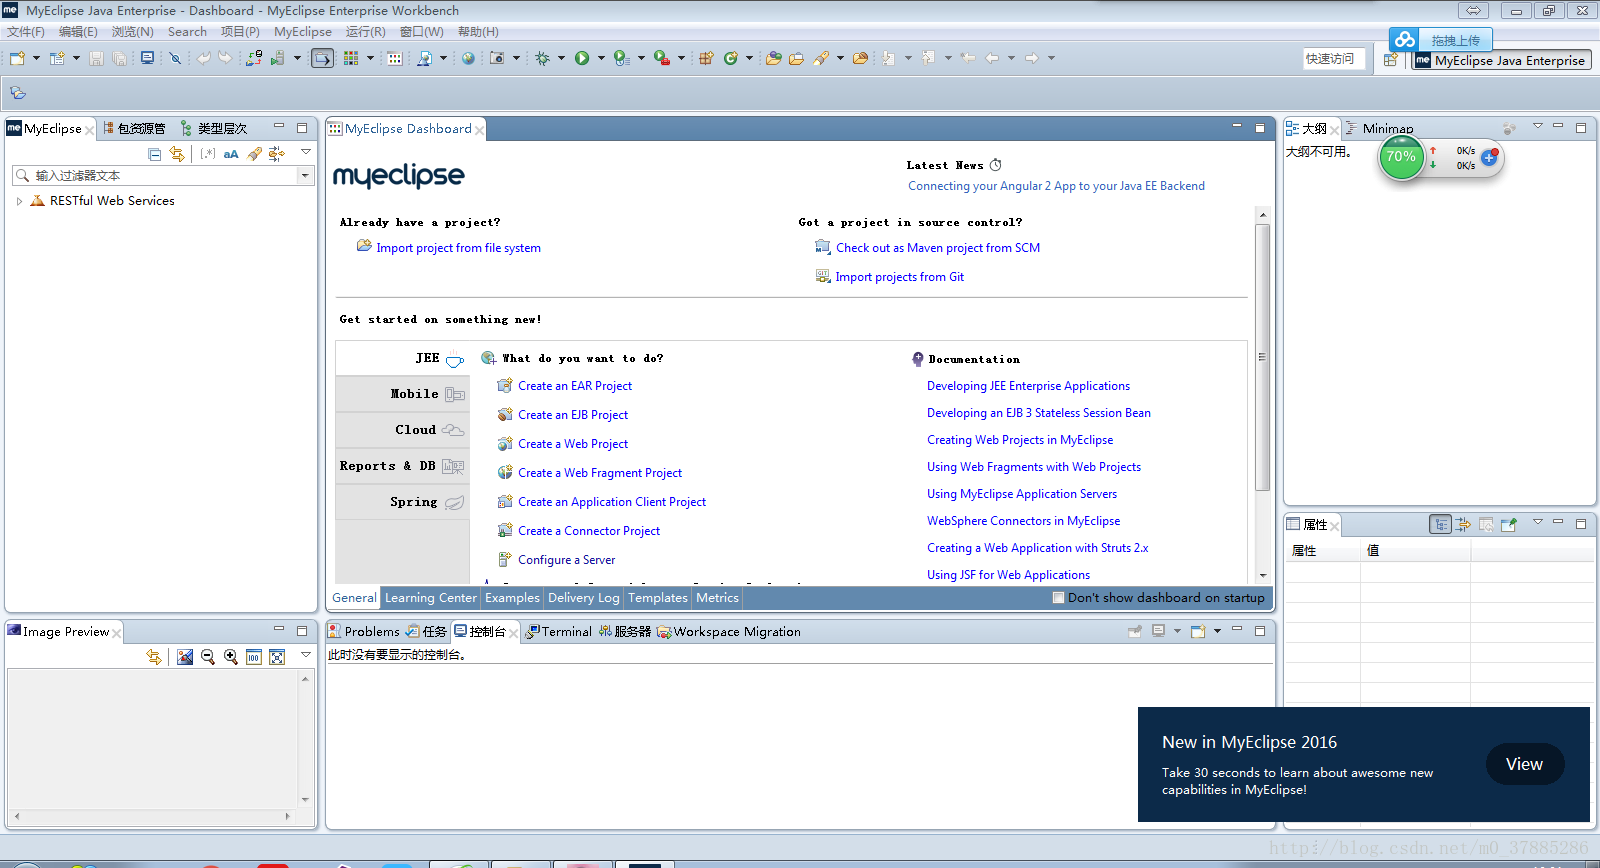Switch to the Terminal tab
The width and height of the screenshot is (1600, 868).
[x=559, y=632]
